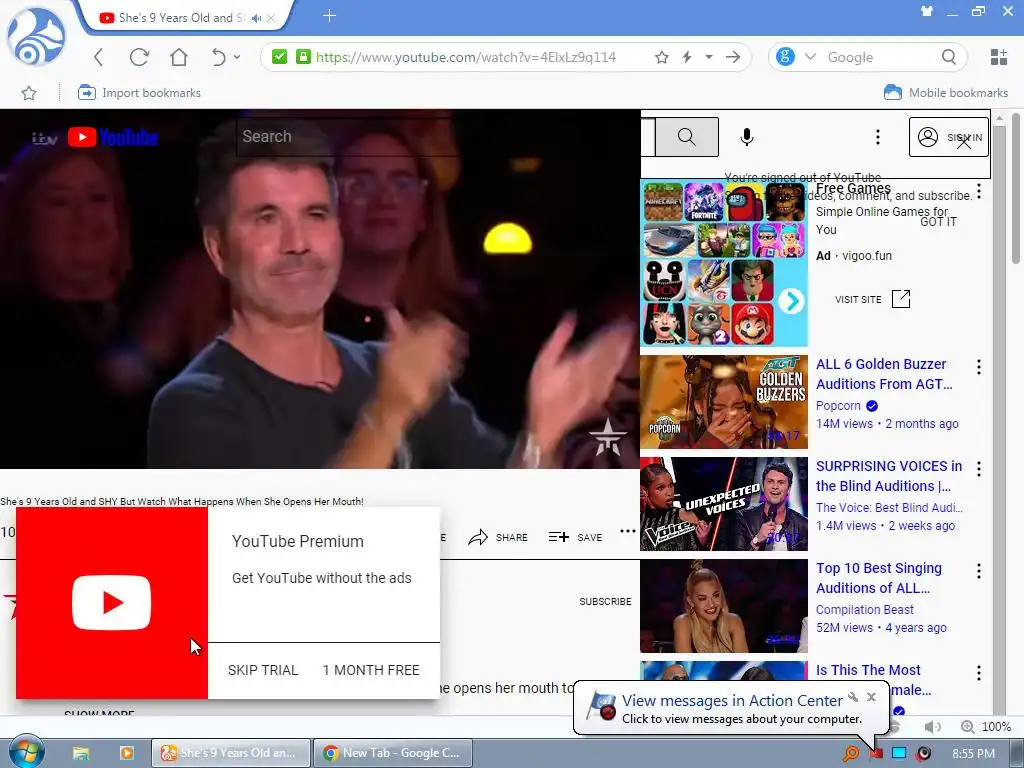Open SURPRISING VOICES in the Blind Auditions video

(x=889, y=476)
